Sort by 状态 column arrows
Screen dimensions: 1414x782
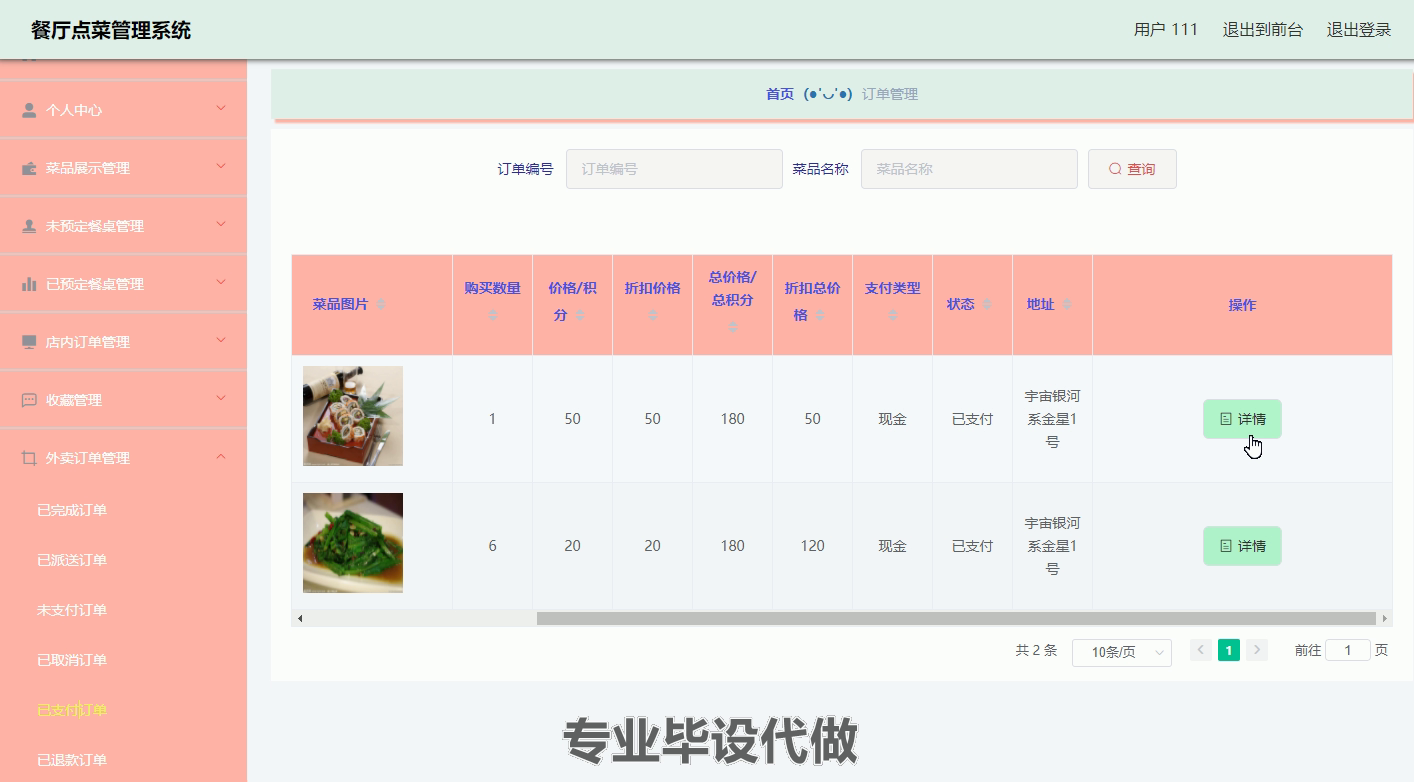[x=987, y=305]
